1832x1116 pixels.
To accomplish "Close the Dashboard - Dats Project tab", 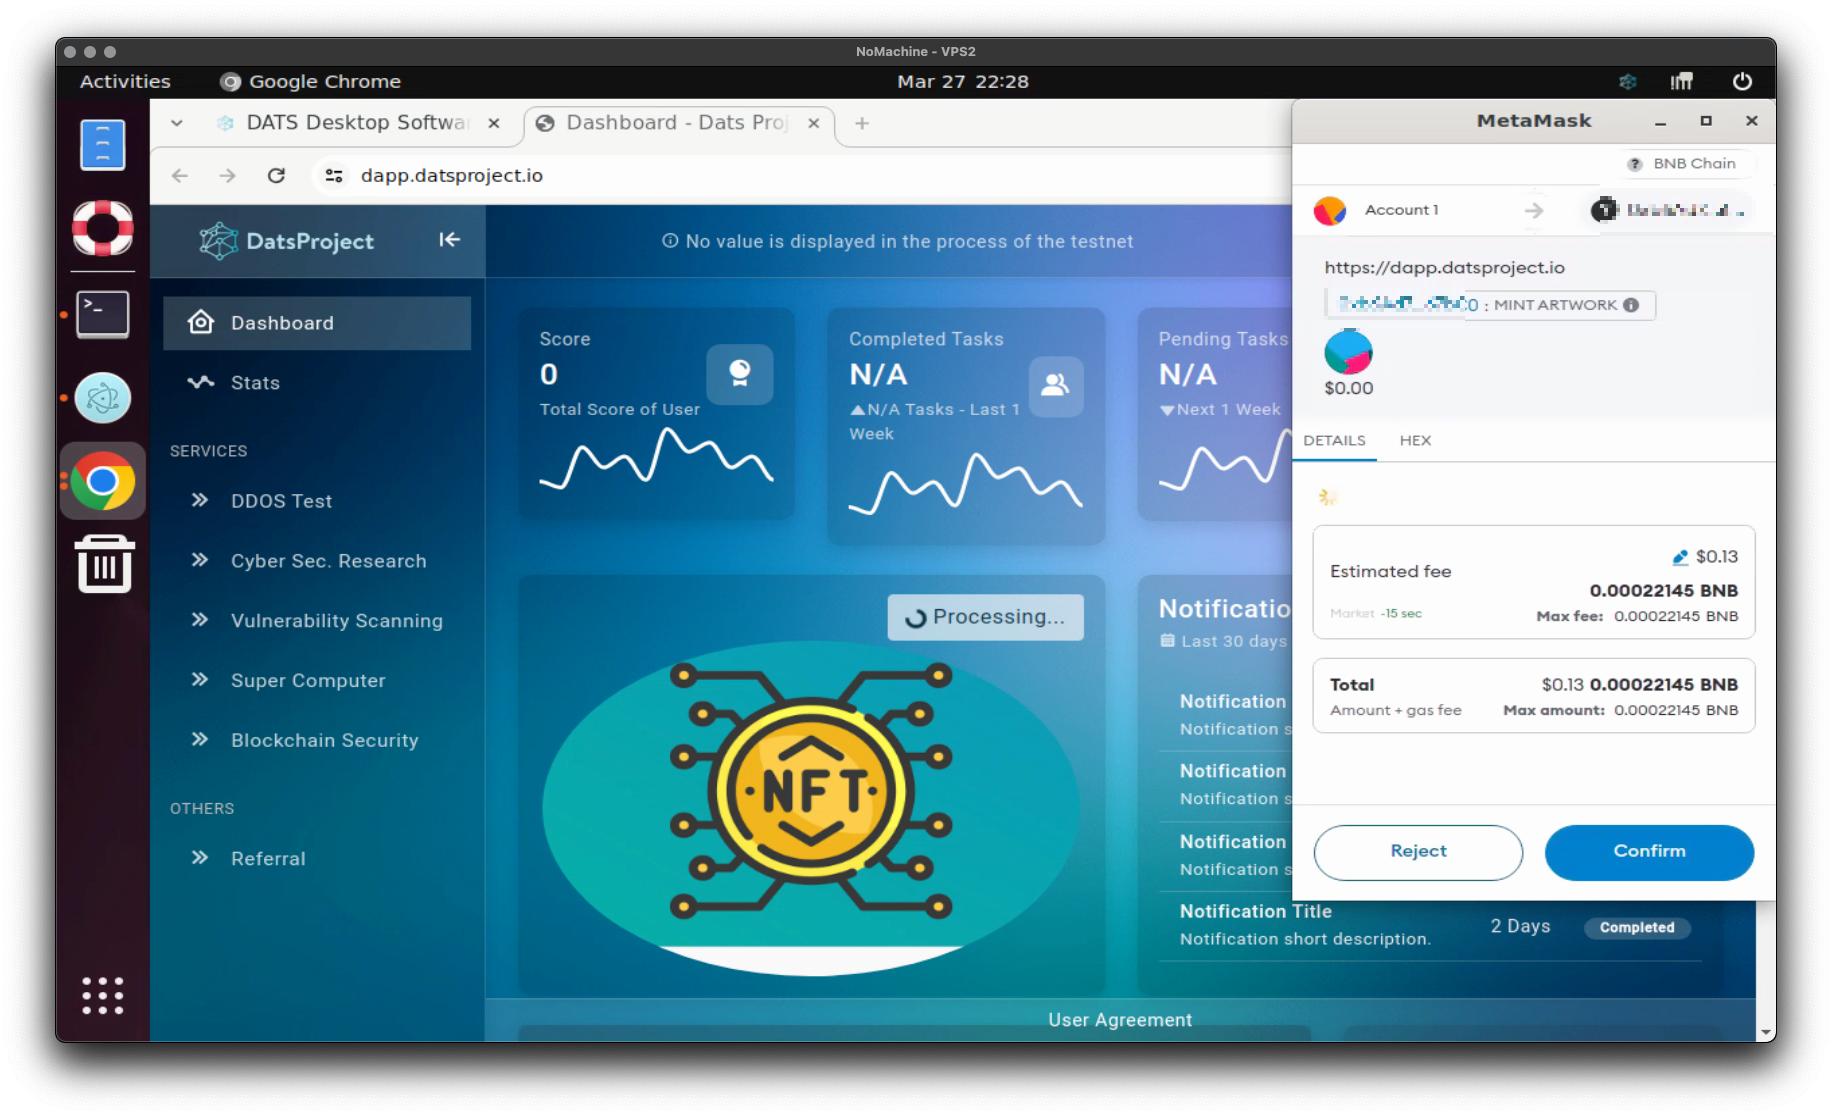I will (814, 123).
